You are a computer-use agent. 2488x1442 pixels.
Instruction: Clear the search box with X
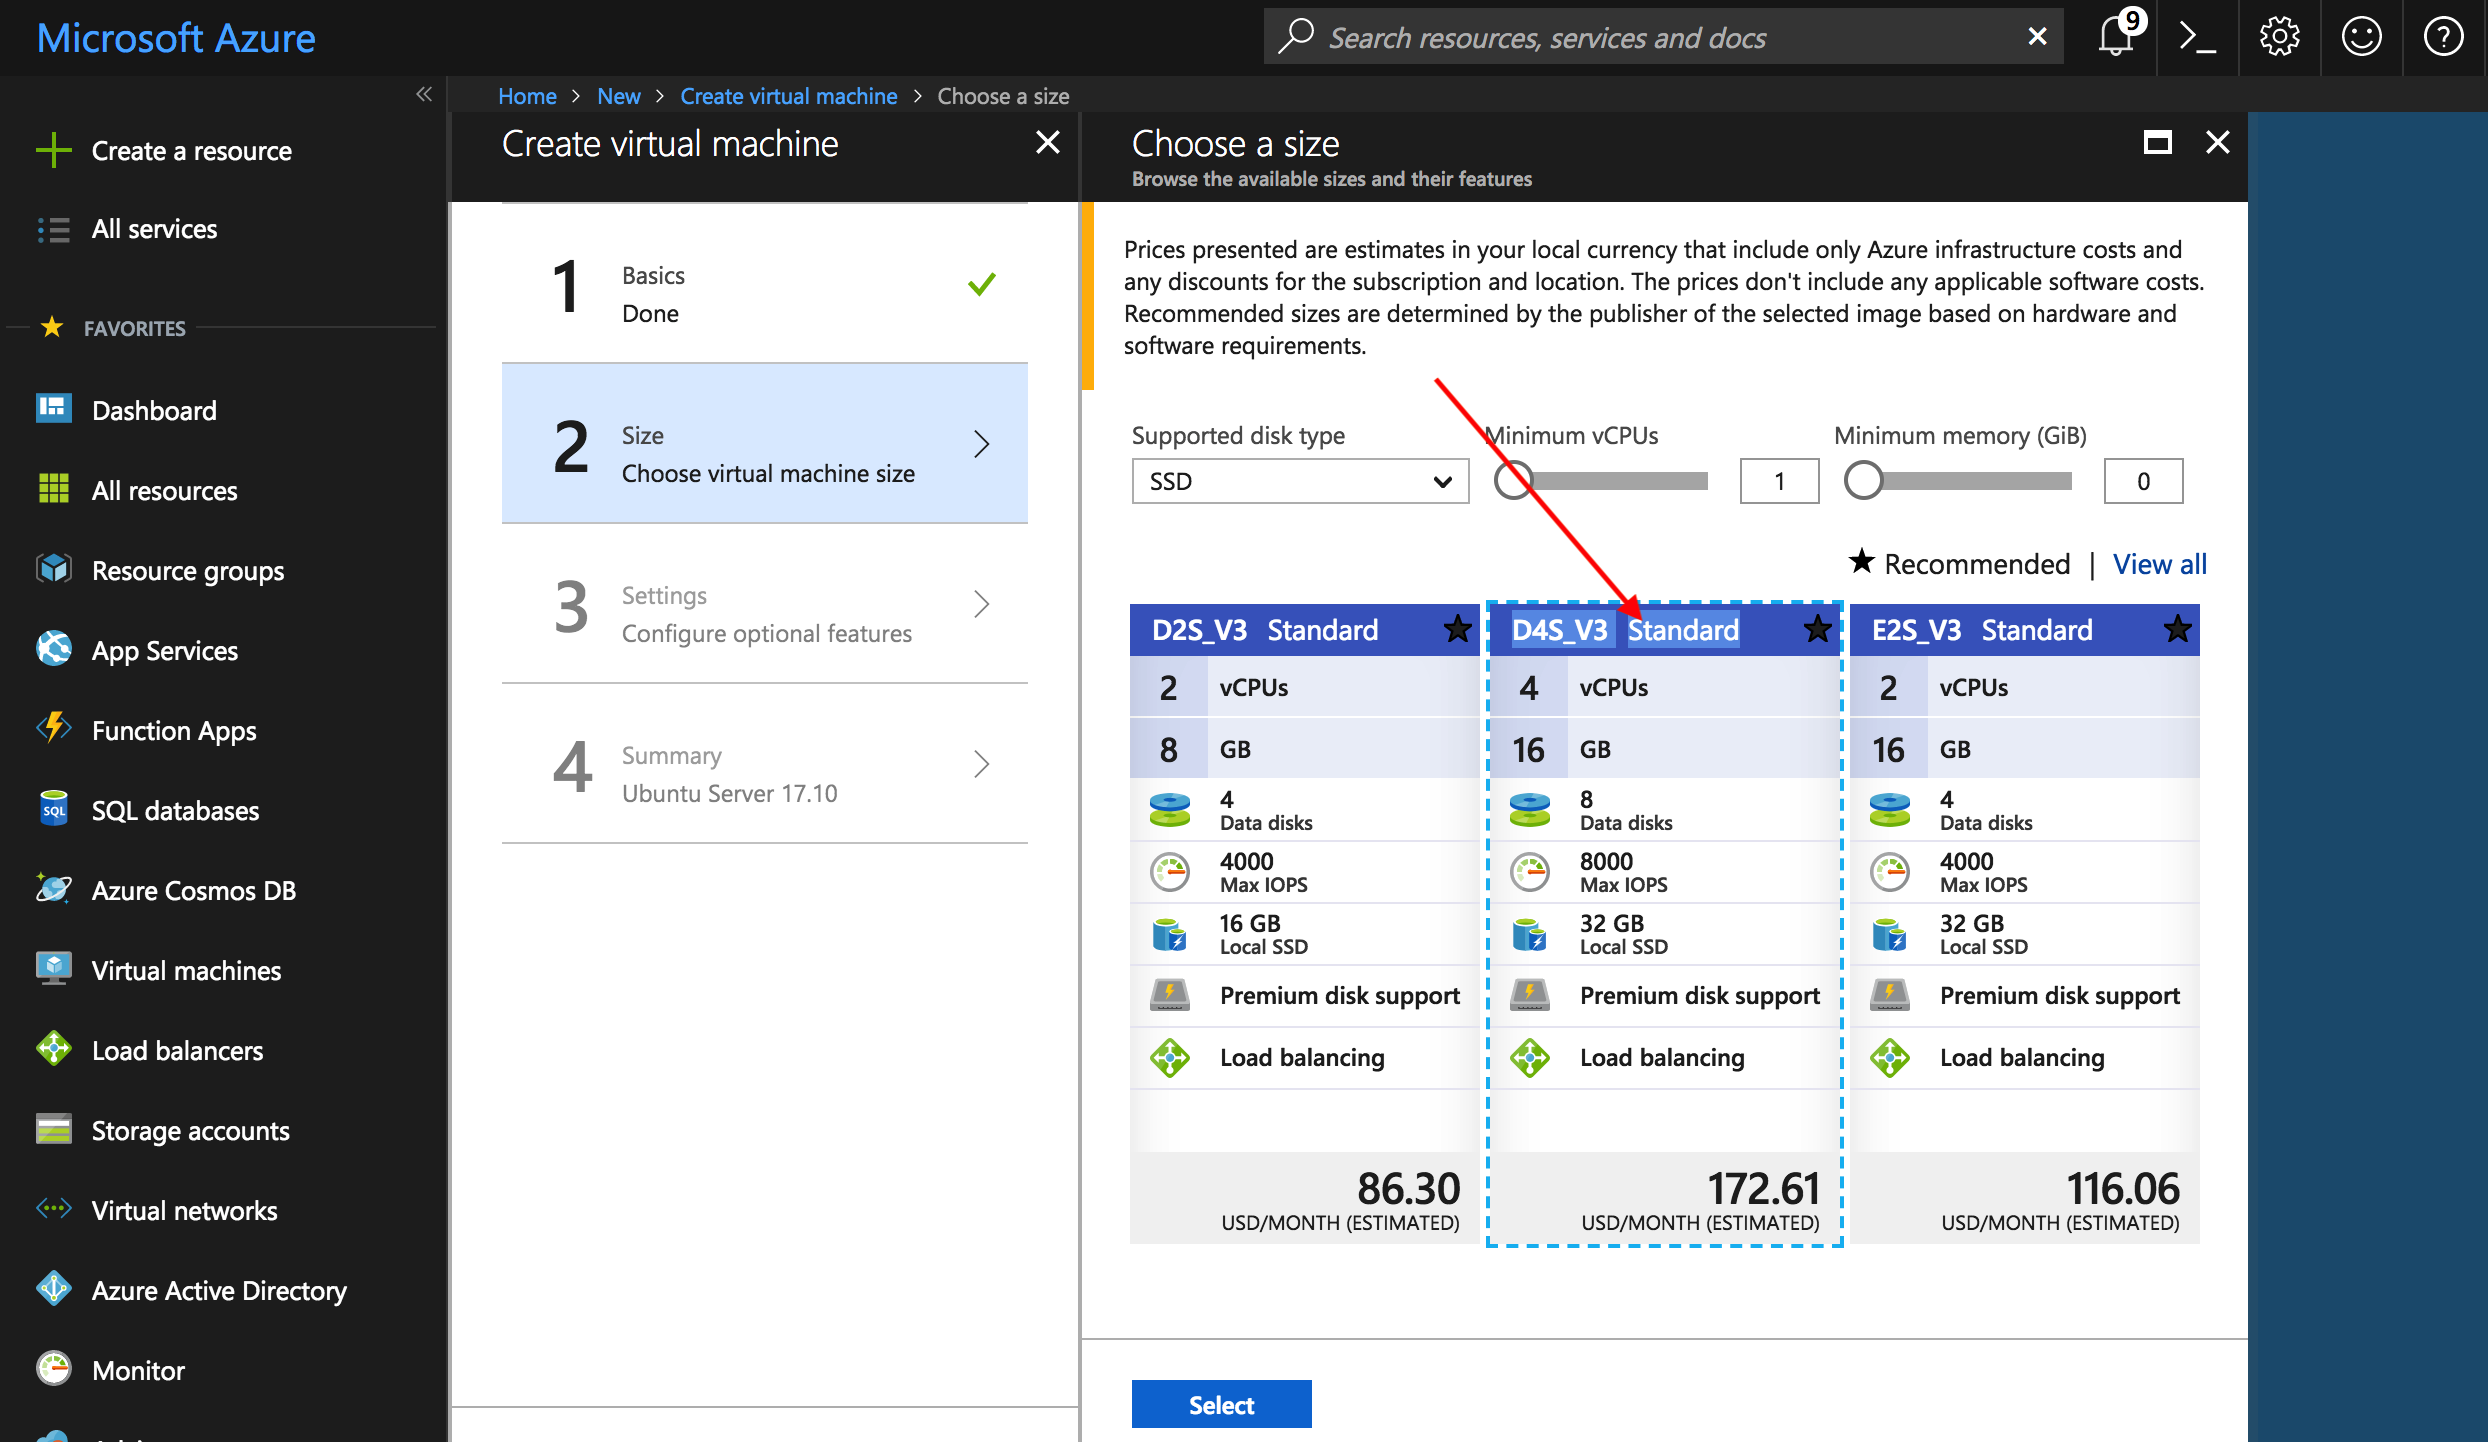point(2037,37)
